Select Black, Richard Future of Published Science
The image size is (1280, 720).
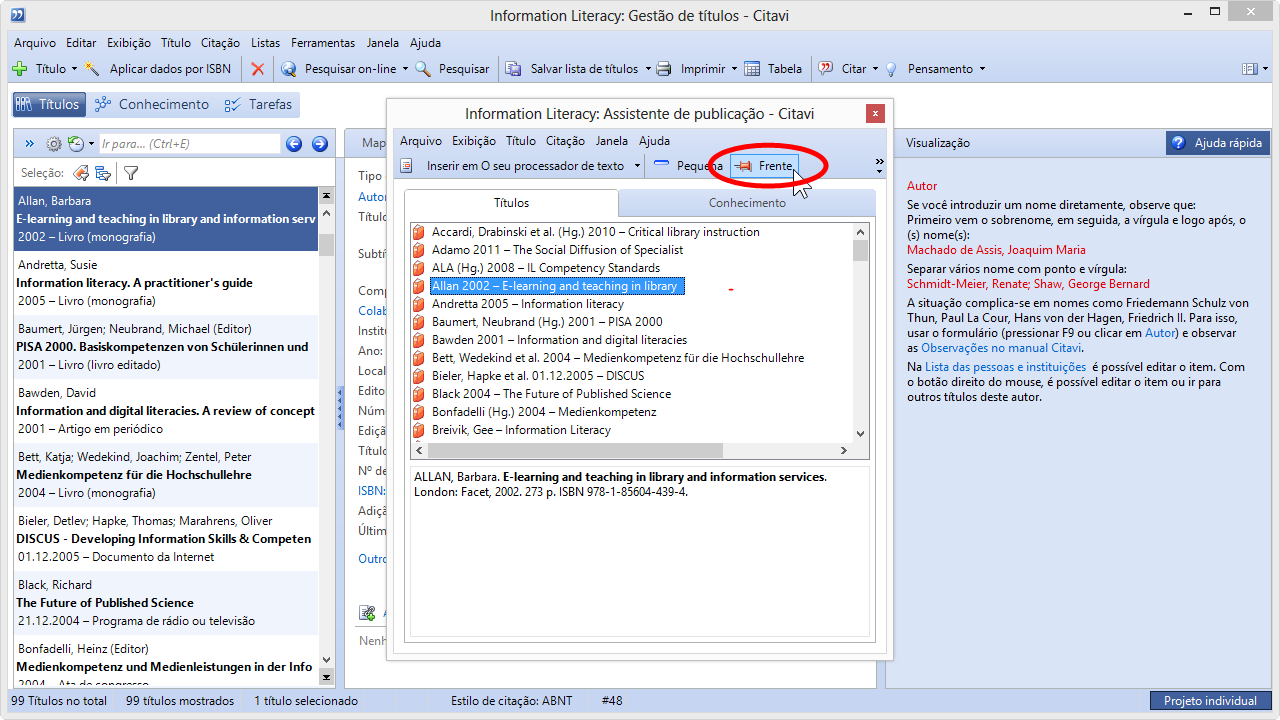(x=165, y=603)
